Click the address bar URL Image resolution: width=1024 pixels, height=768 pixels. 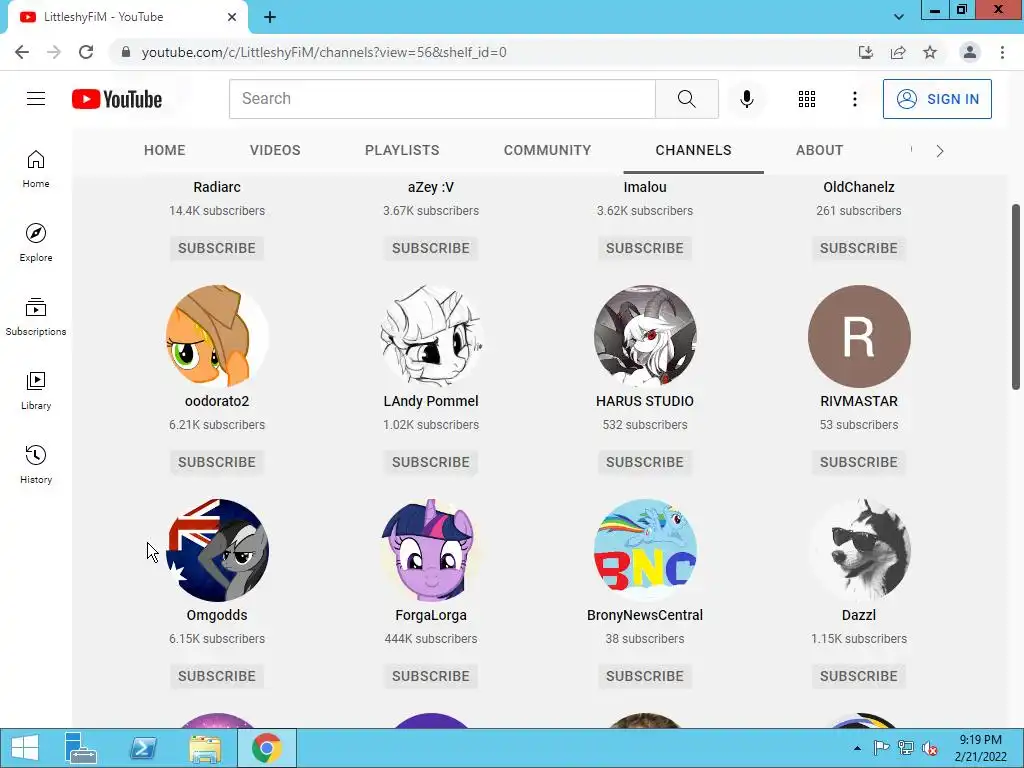[x=324, y=52]
